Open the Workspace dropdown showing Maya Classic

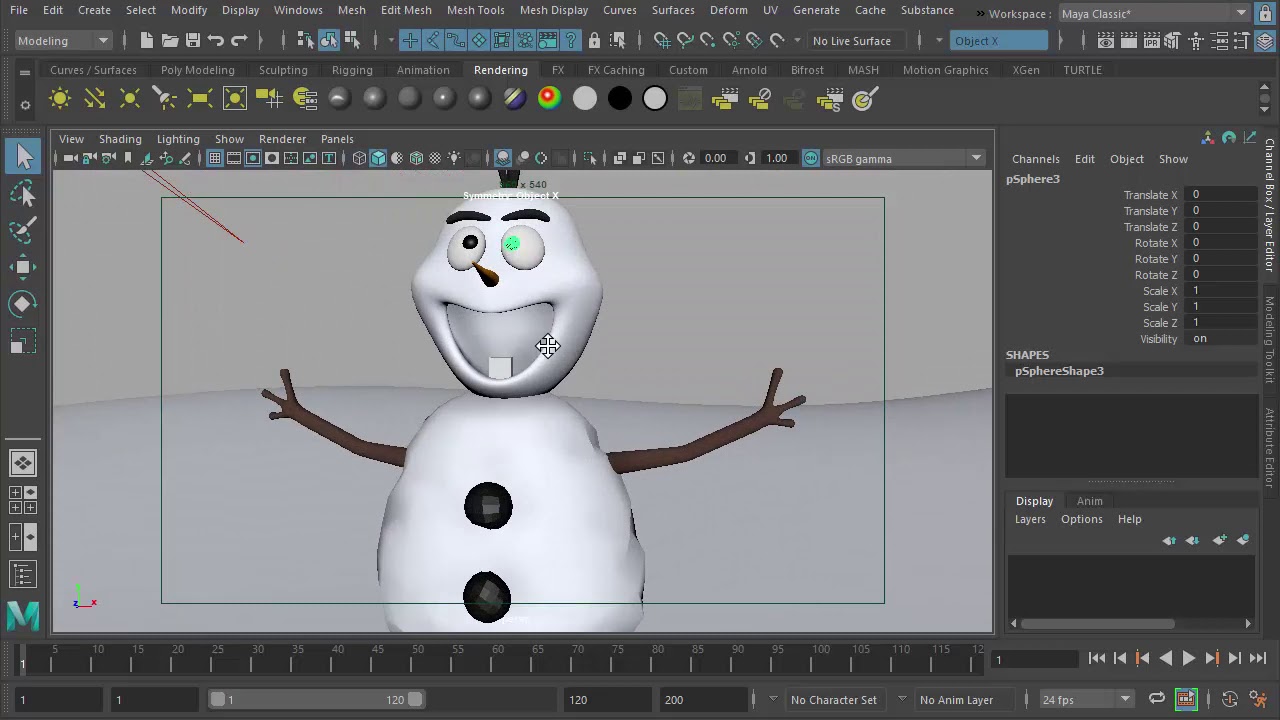click(1154, 14)
